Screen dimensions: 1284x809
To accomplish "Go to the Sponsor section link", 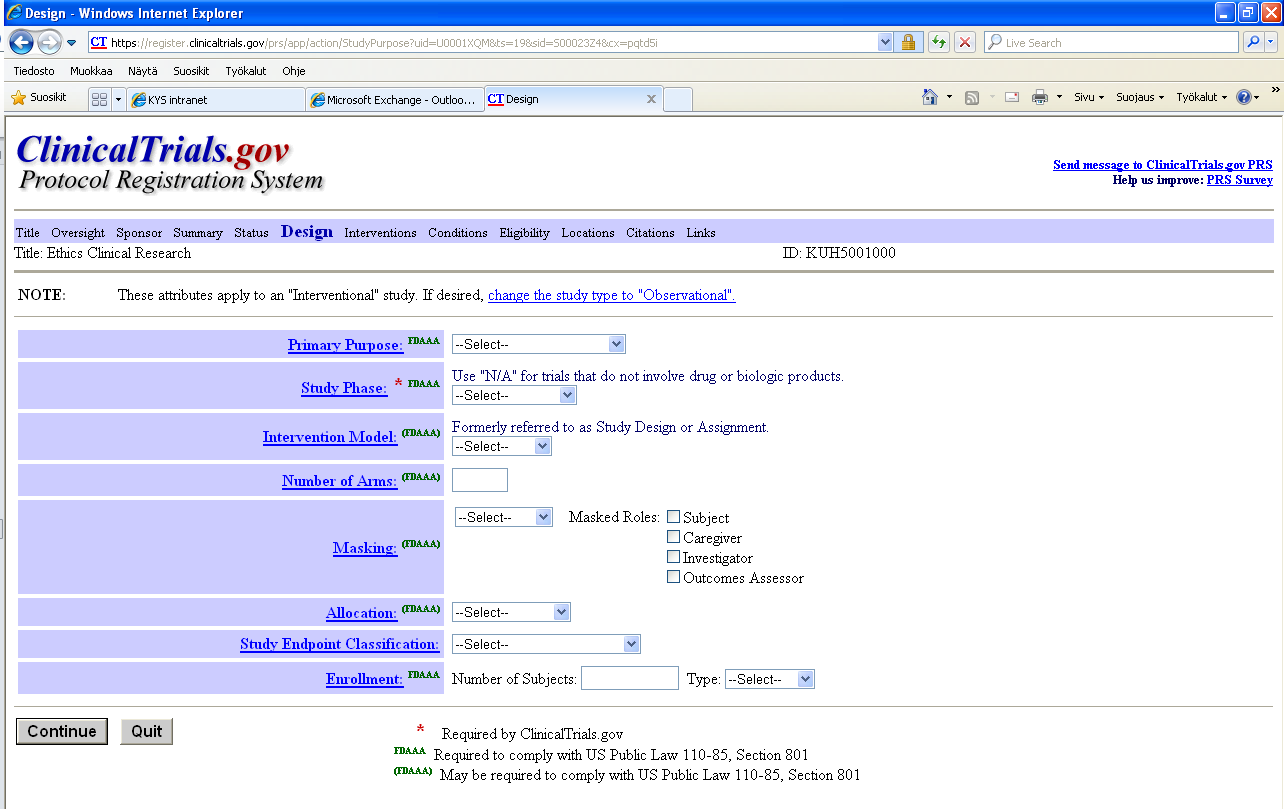I will click(x=139, y=233).
